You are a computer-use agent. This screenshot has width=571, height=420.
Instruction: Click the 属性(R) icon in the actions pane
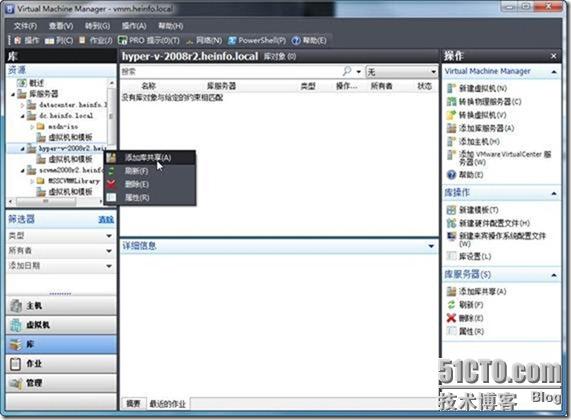pyautogui.click(x=451, y=331)
